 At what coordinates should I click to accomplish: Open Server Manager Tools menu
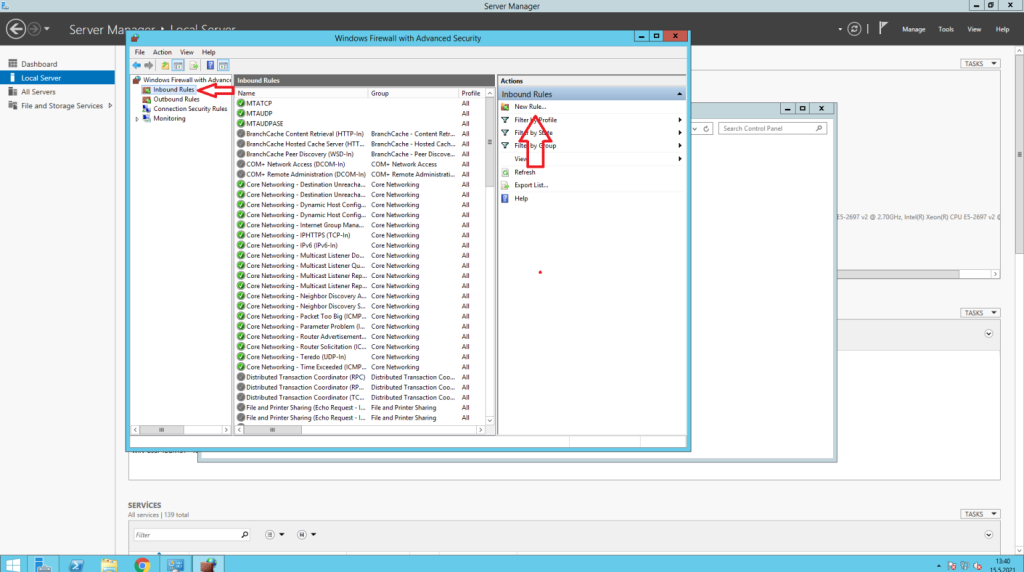coord(946,29)
